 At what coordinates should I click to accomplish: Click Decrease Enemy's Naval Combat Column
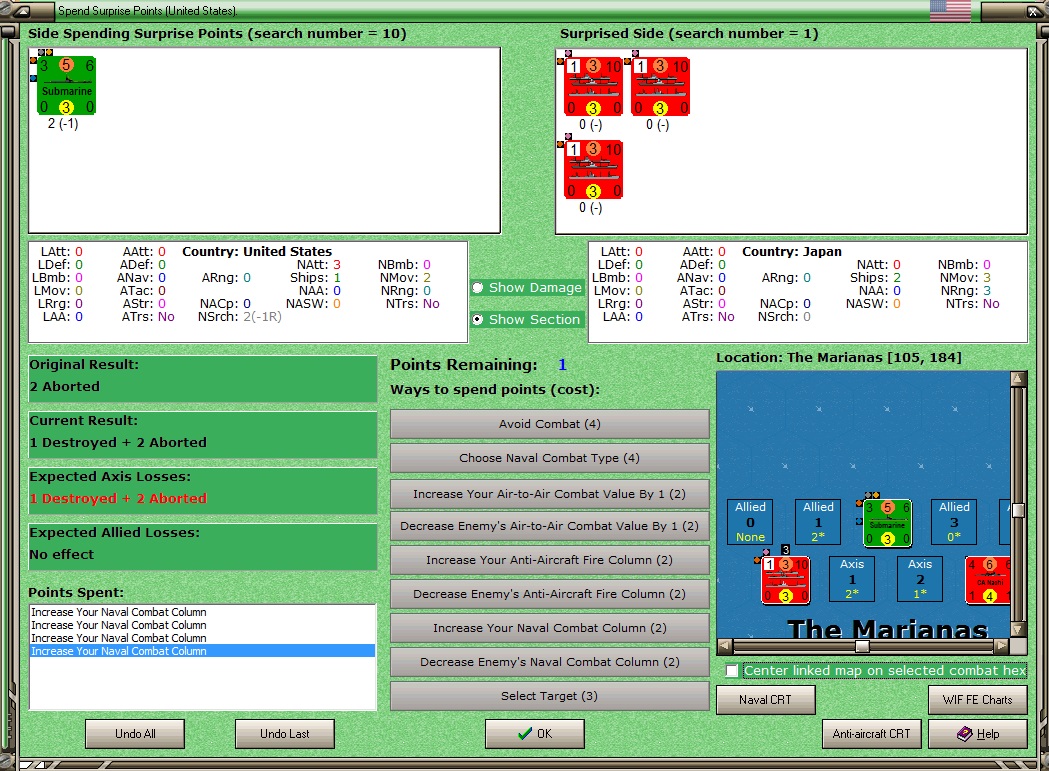pyautogui.click(x=550, y=662)
